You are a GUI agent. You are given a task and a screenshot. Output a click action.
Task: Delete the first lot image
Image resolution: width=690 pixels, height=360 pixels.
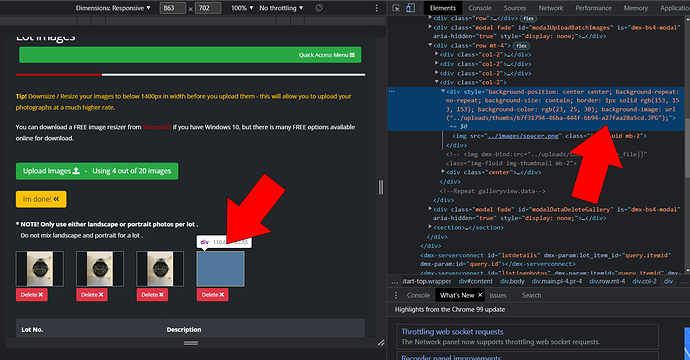[x=32, y=295]
